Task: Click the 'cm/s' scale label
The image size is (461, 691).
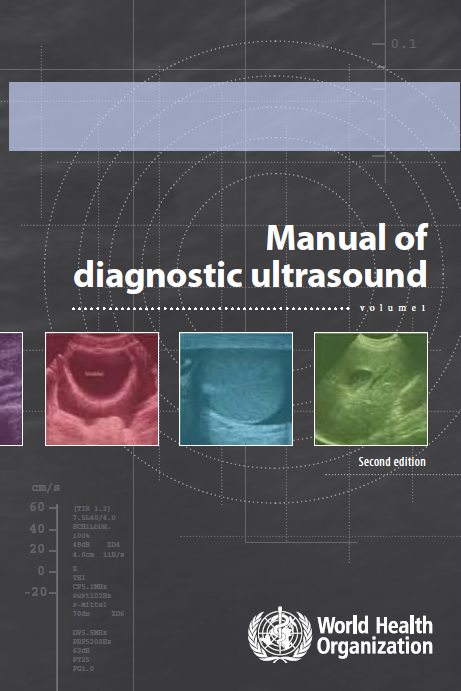Action: [x=46, y=488]
